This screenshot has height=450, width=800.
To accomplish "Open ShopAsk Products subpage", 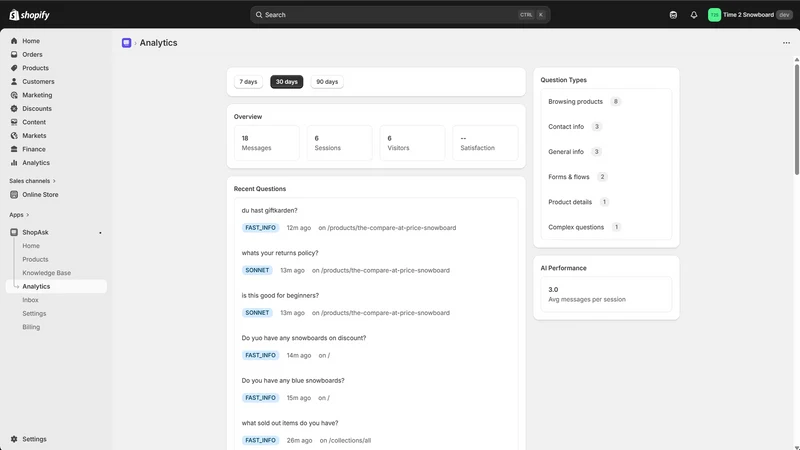I will tap(35, 259).
